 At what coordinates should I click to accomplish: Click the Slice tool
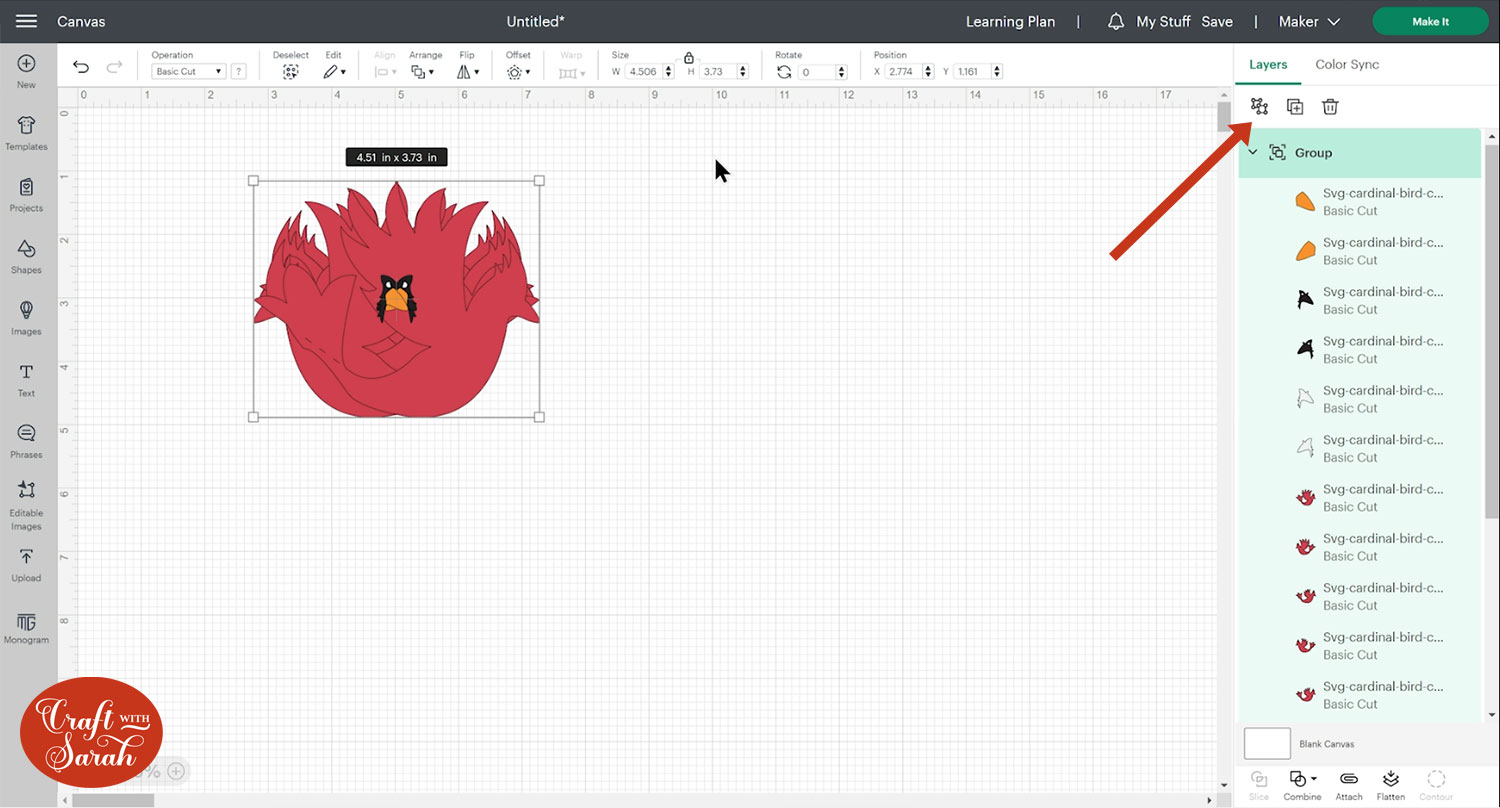click(1259, 784)
